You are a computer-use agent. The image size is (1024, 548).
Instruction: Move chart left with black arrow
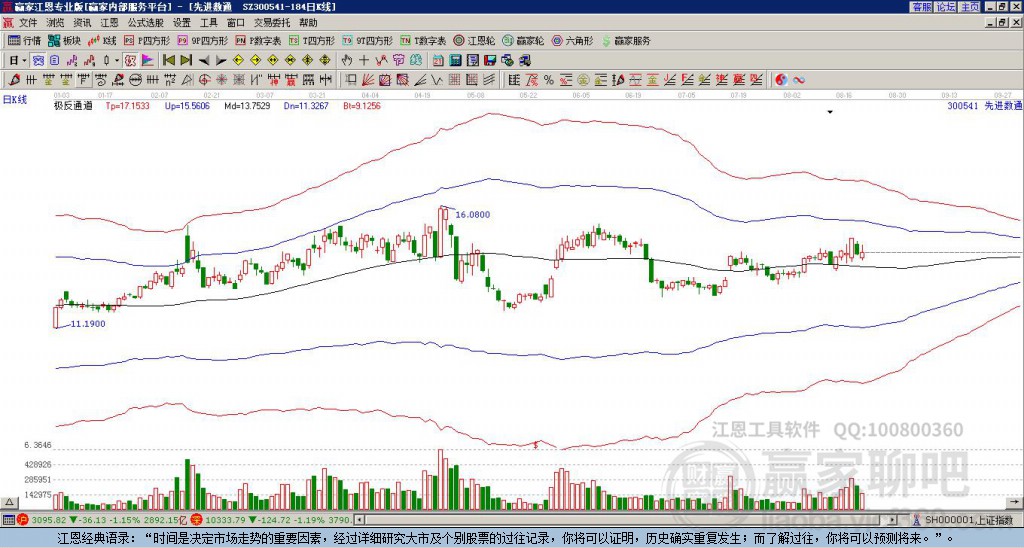(x=204, y=60)
